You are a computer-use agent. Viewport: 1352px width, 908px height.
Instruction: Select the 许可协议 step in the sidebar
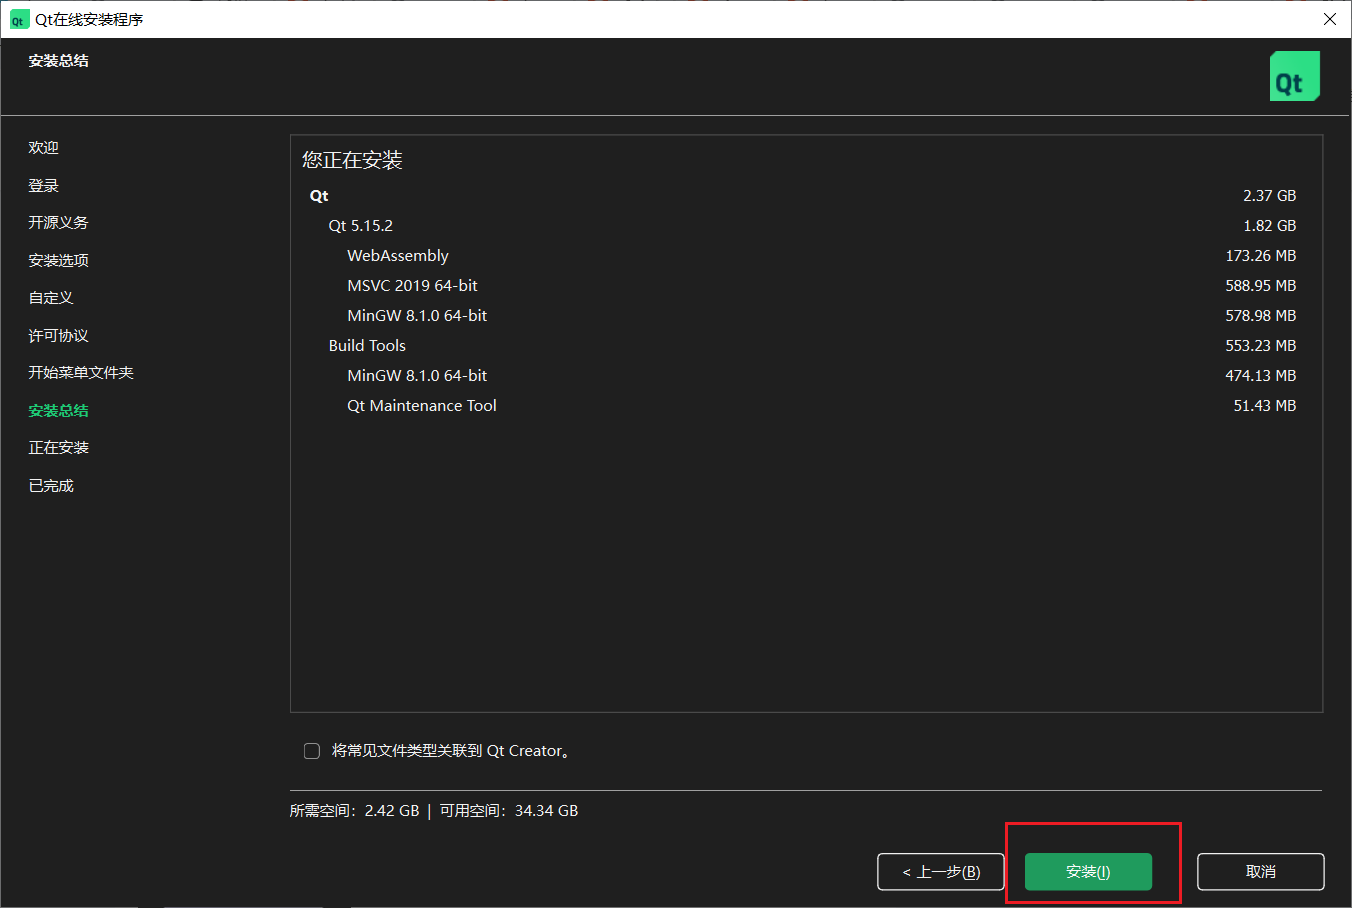pyautogui.click(x=58, y=335)
